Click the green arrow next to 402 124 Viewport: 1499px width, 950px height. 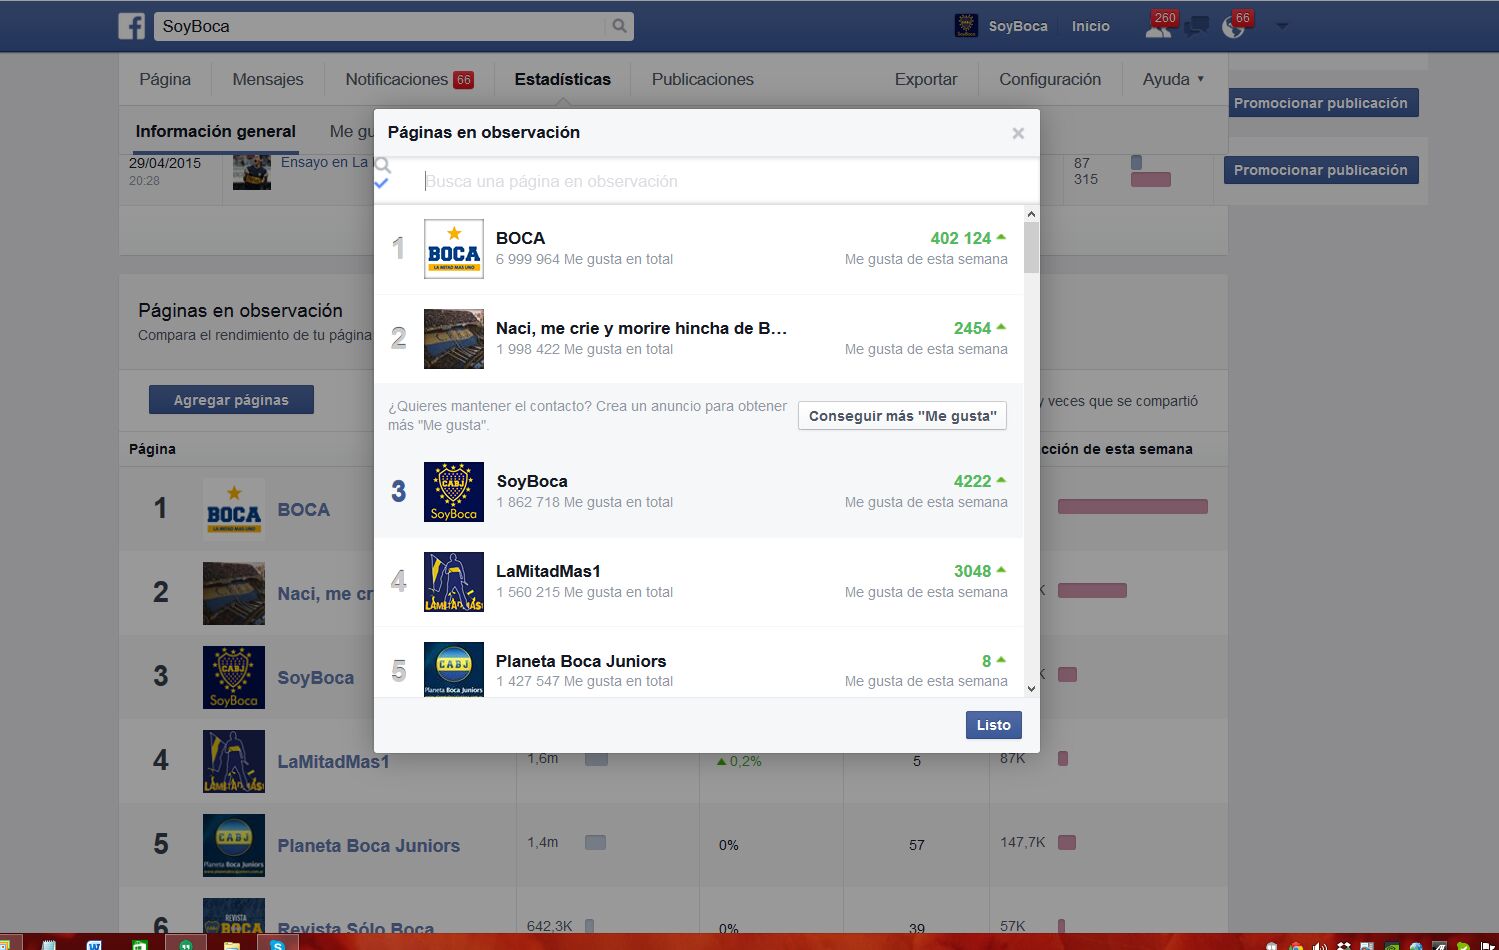[1001, 237]
